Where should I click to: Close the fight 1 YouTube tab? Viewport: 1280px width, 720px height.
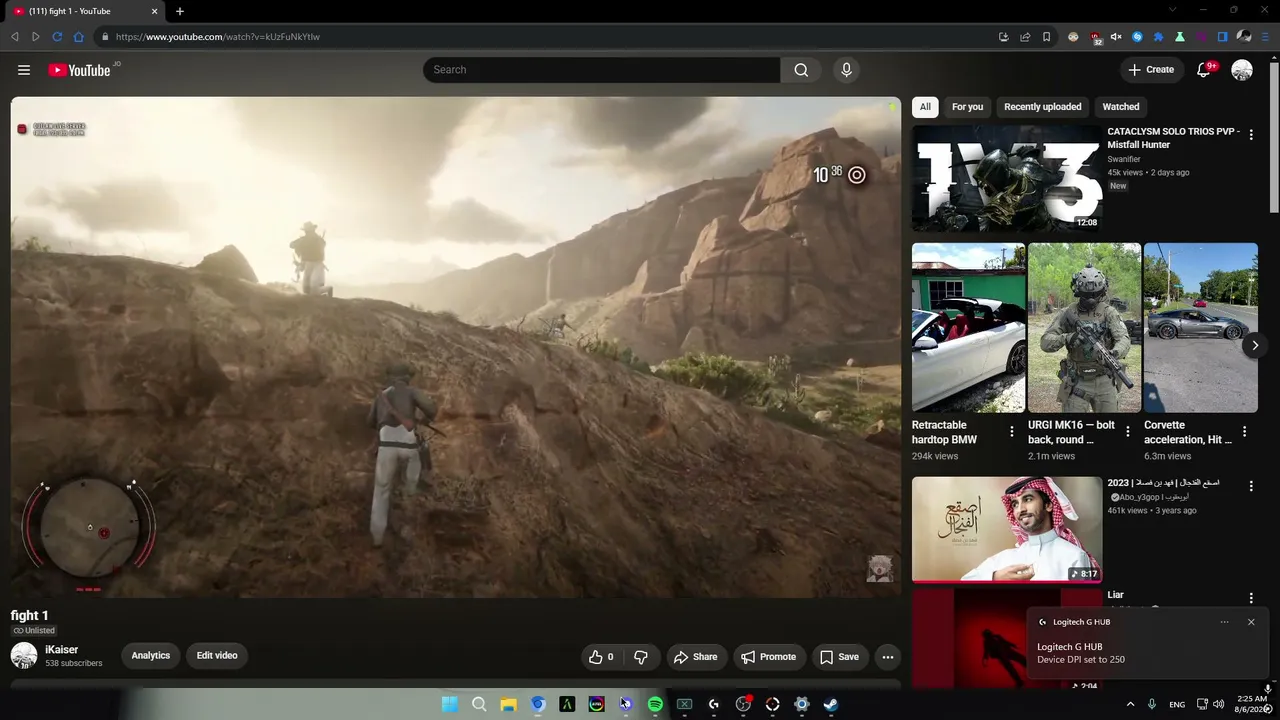coord(155,11)
